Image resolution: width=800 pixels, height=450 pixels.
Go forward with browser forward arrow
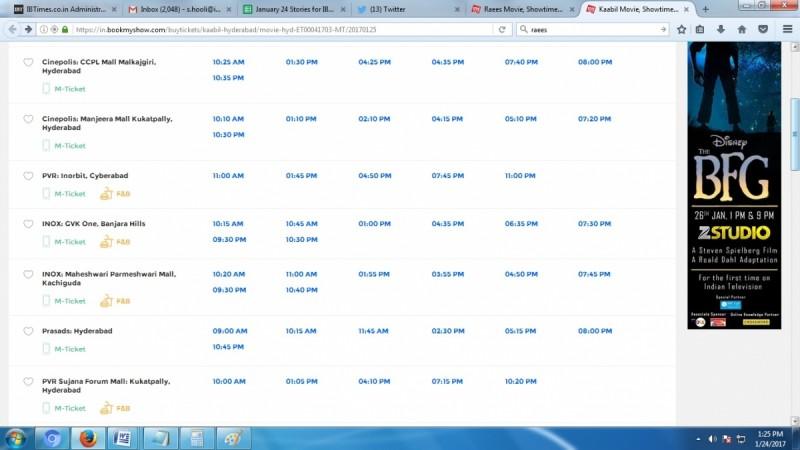click(x=28, y=30)
